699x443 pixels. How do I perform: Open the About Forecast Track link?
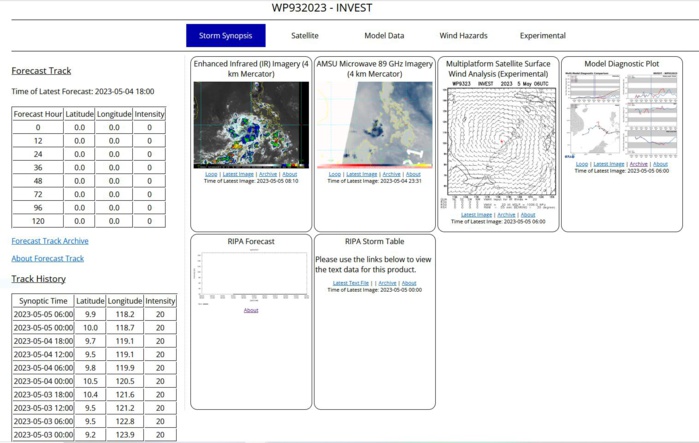coord(48,258)
